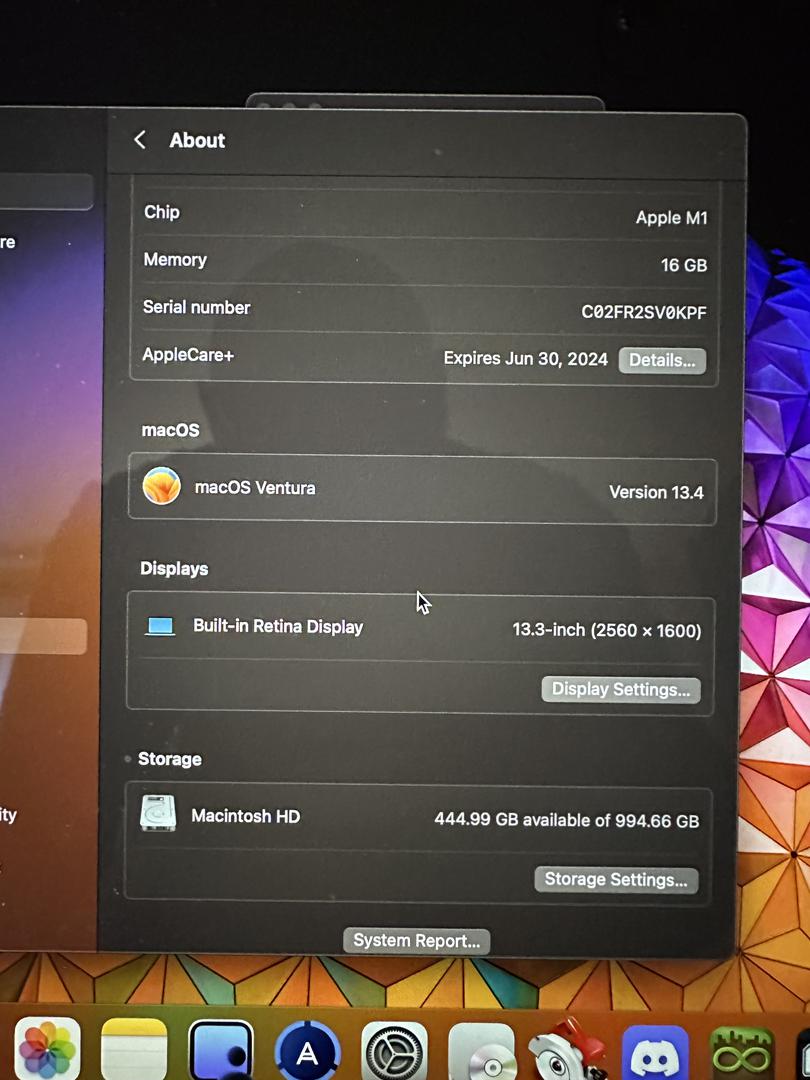The image size is (810, 1080).
Task: Click the System Report button
Action: 417,941
